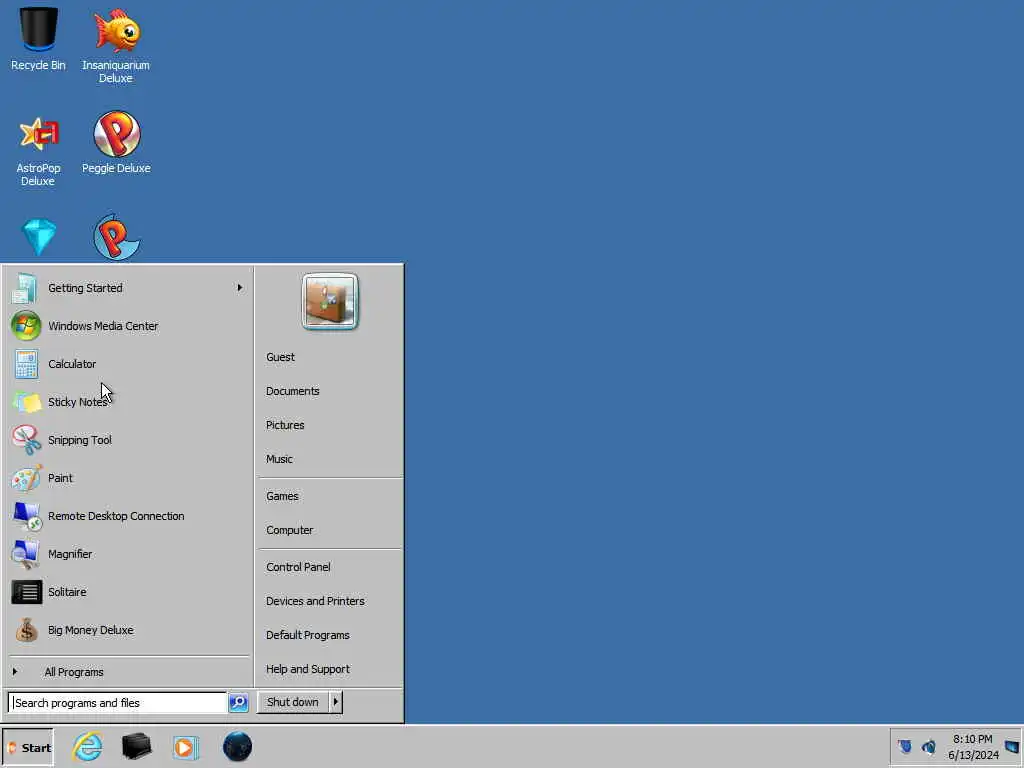
Task: Launch Sticky Notes text entry
Action: tap(77, 402)
